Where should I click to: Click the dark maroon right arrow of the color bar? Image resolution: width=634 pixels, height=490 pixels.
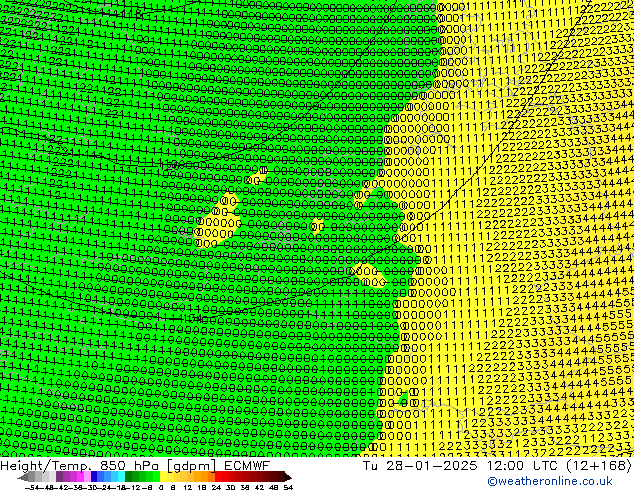288,477
